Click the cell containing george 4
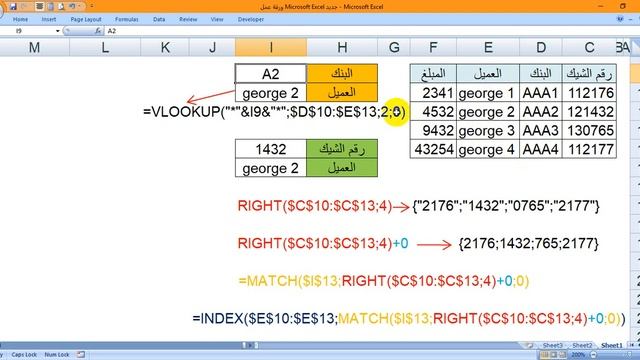 tap(488, 149)
